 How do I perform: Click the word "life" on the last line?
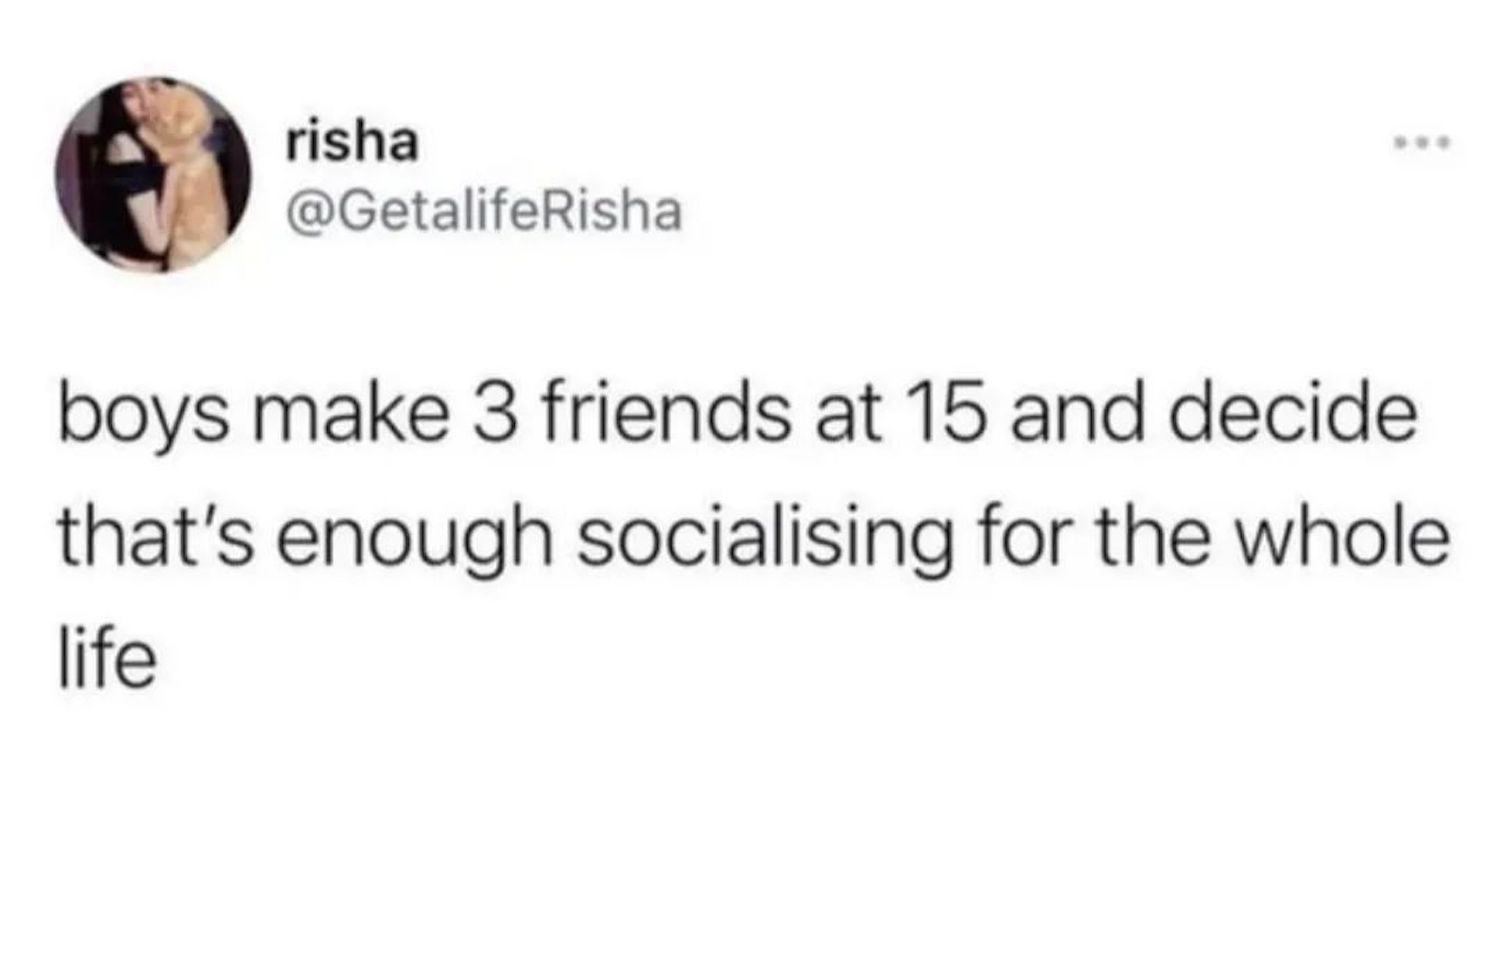pos(107,658)
